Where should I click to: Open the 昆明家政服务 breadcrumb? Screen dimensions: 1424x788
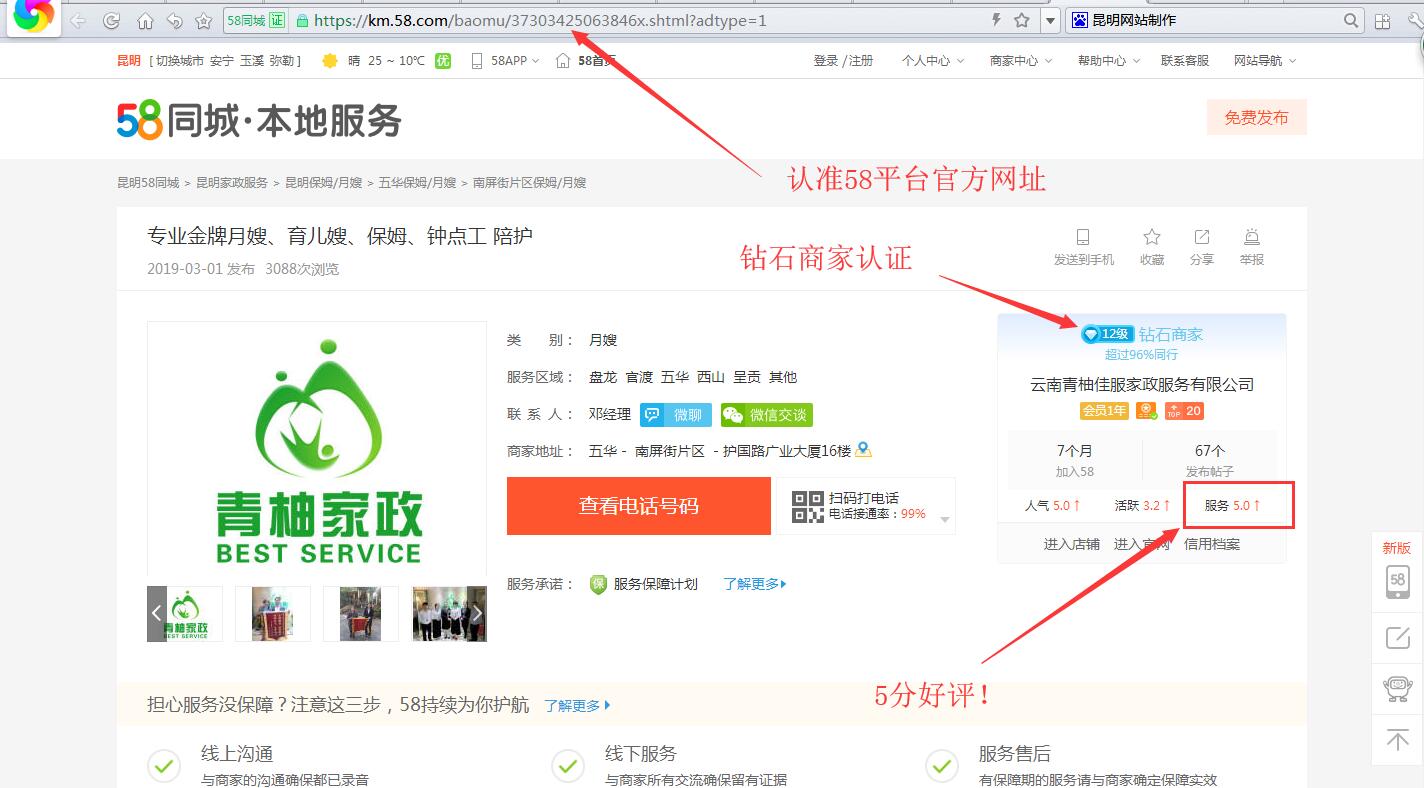[x=232, y=183]
